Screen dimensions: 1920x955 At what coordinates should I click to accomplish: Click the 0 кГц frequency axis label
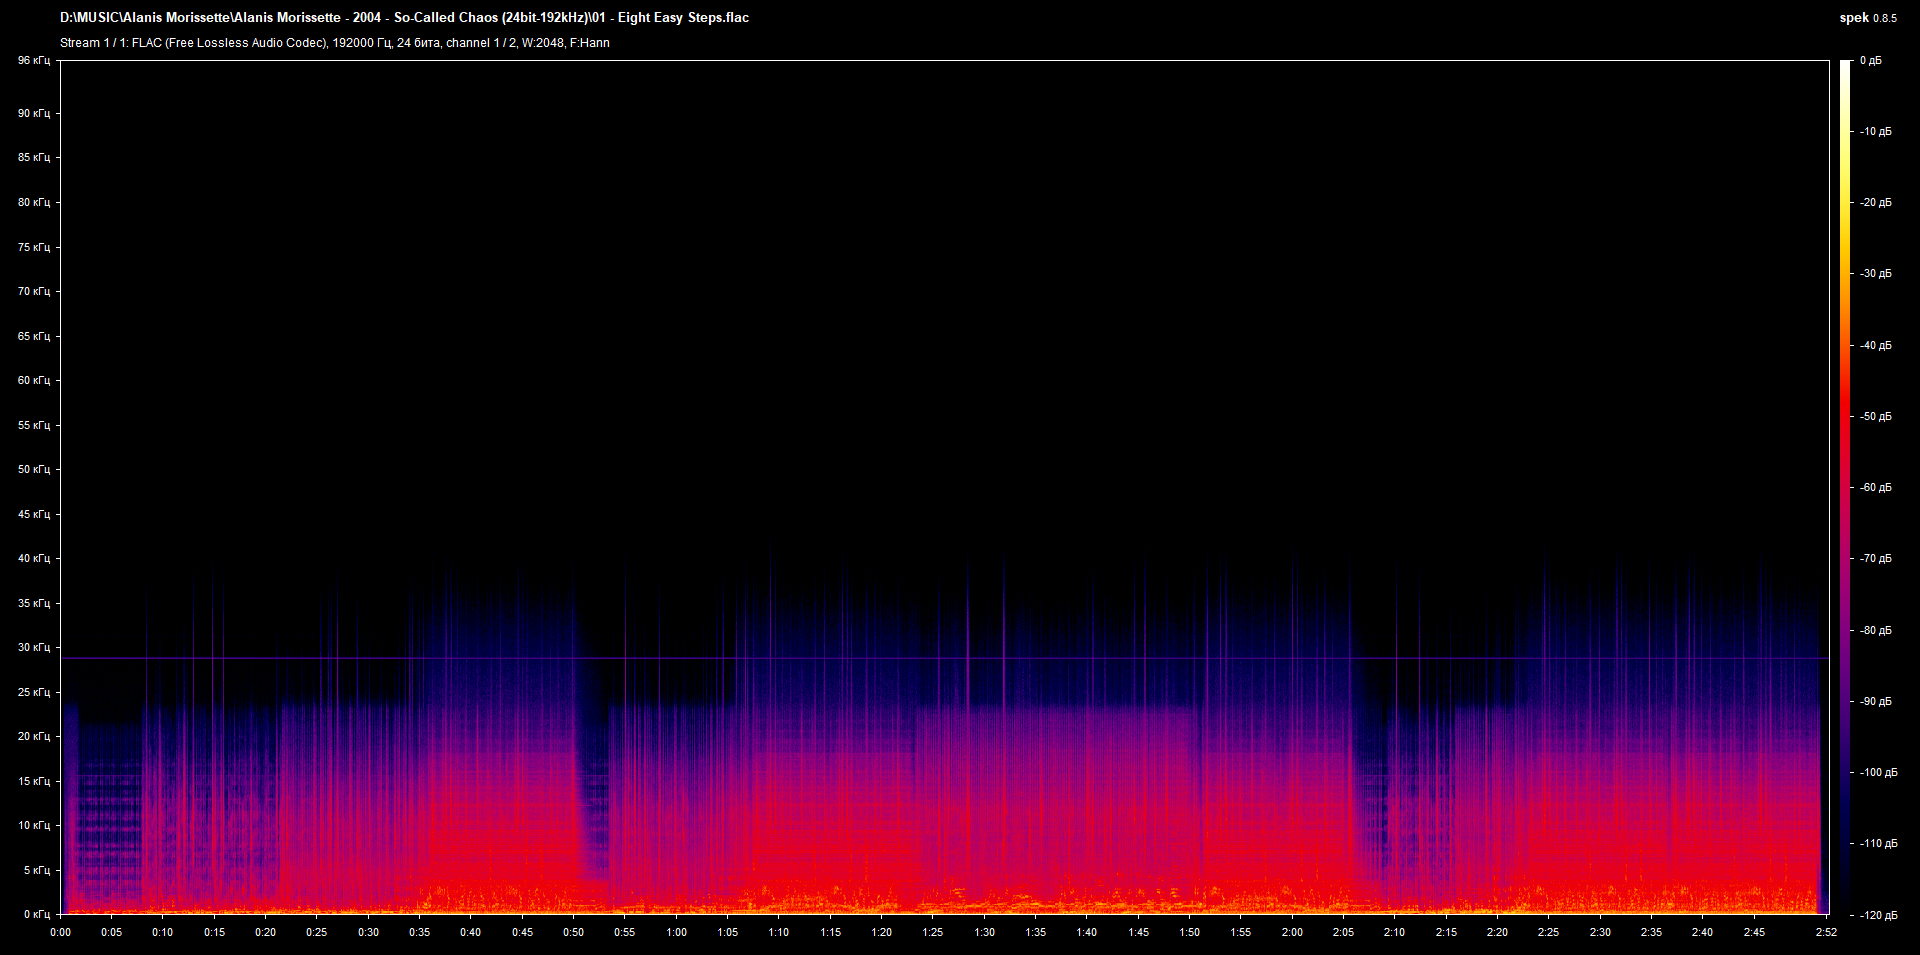[36, 914]
